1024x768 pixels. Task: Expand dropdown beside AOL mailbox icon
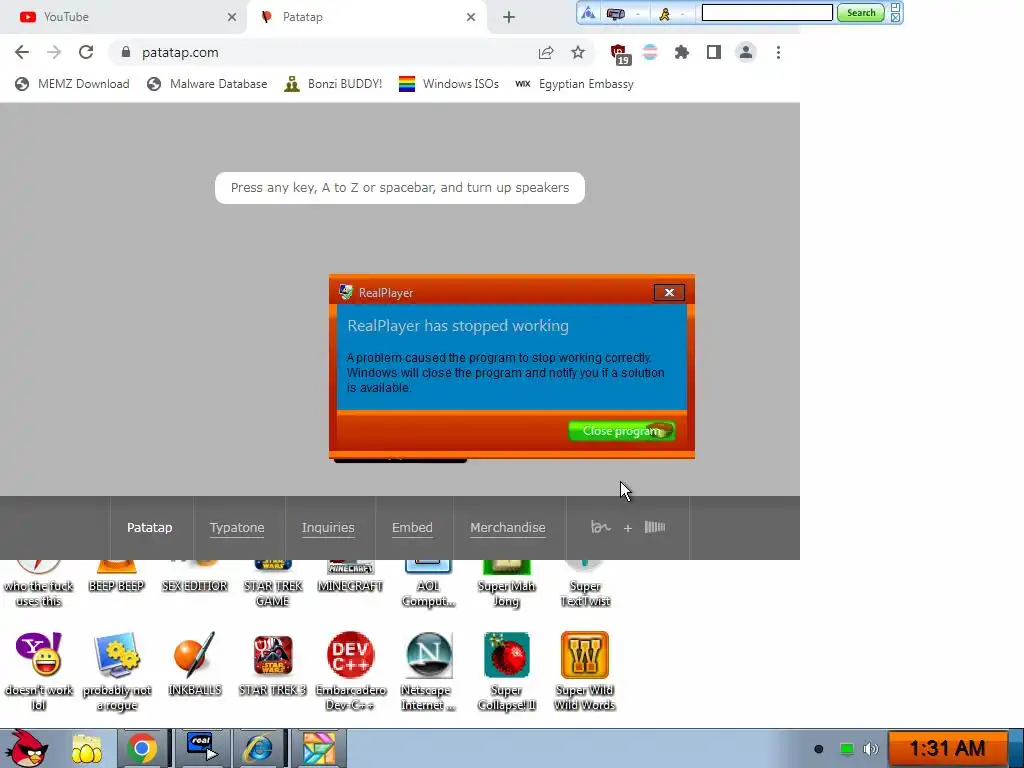[x=637, y=14]
